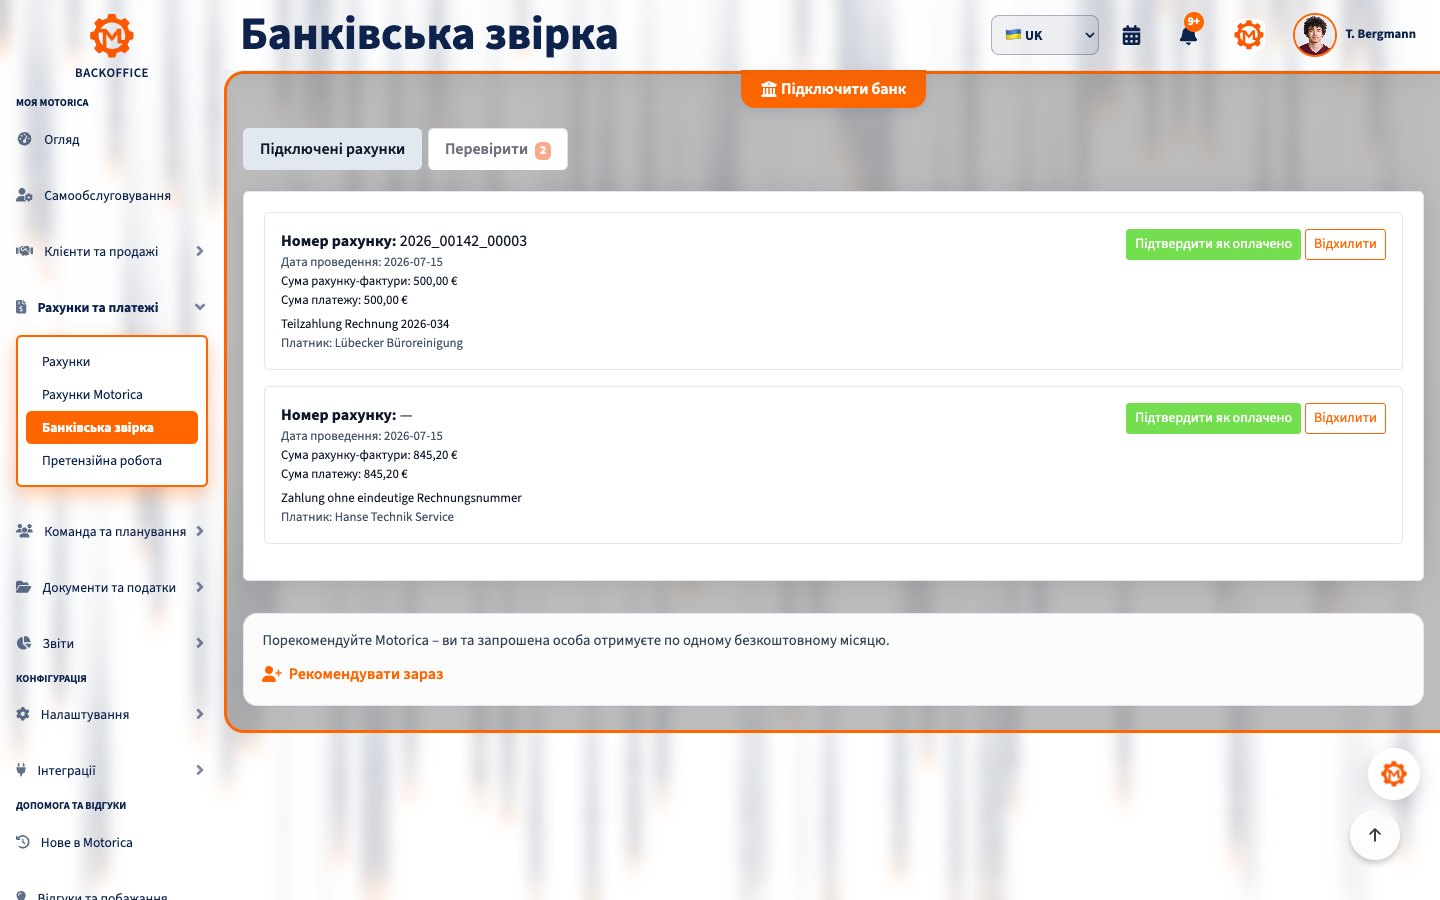Click the Клієнти та продажі handshake icon
This screenshot has width=1440, height=900.
tap(25, 251)
